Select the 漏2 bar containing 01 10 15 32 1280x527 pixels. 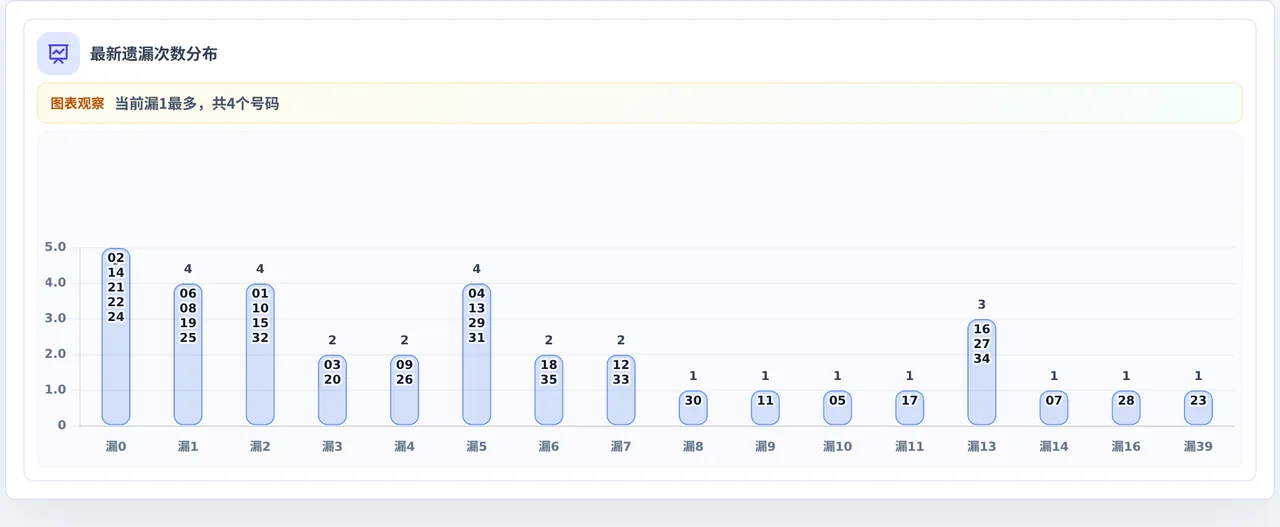[260, 355]
